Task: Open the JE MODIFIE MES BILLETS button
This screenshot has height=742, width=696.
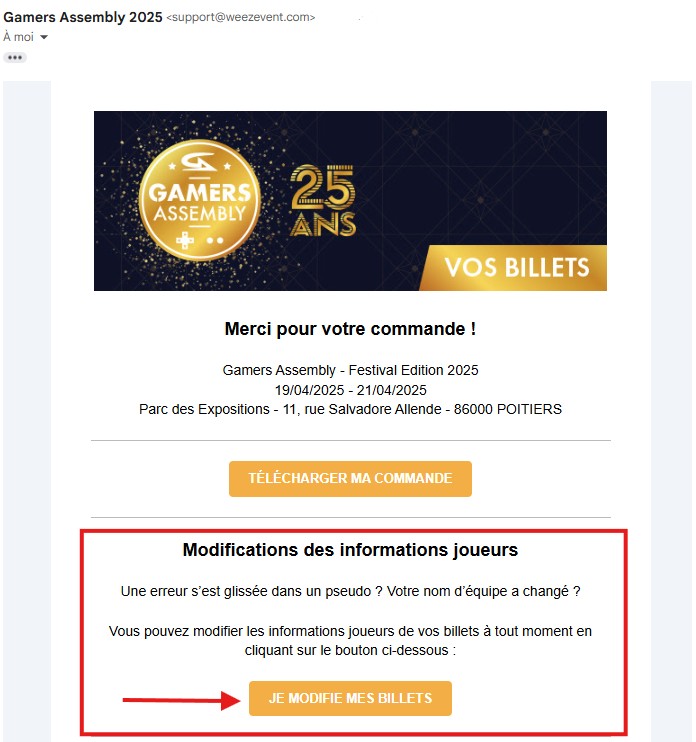Action: point(350,698)
